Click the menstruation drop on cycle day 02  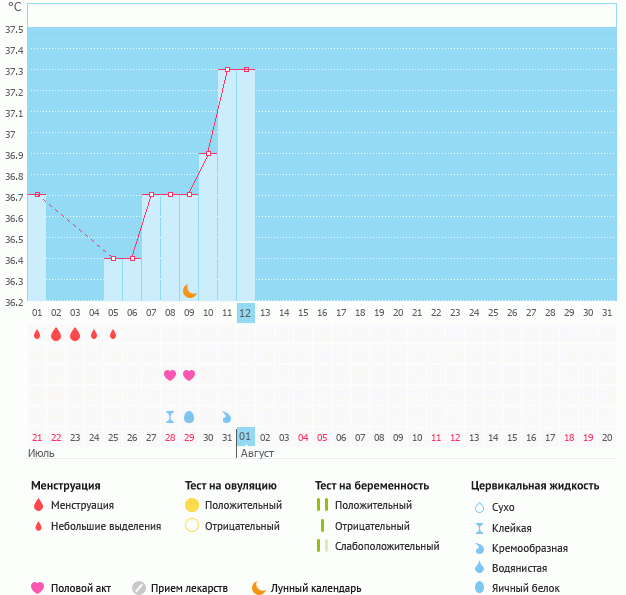point(56,334)
